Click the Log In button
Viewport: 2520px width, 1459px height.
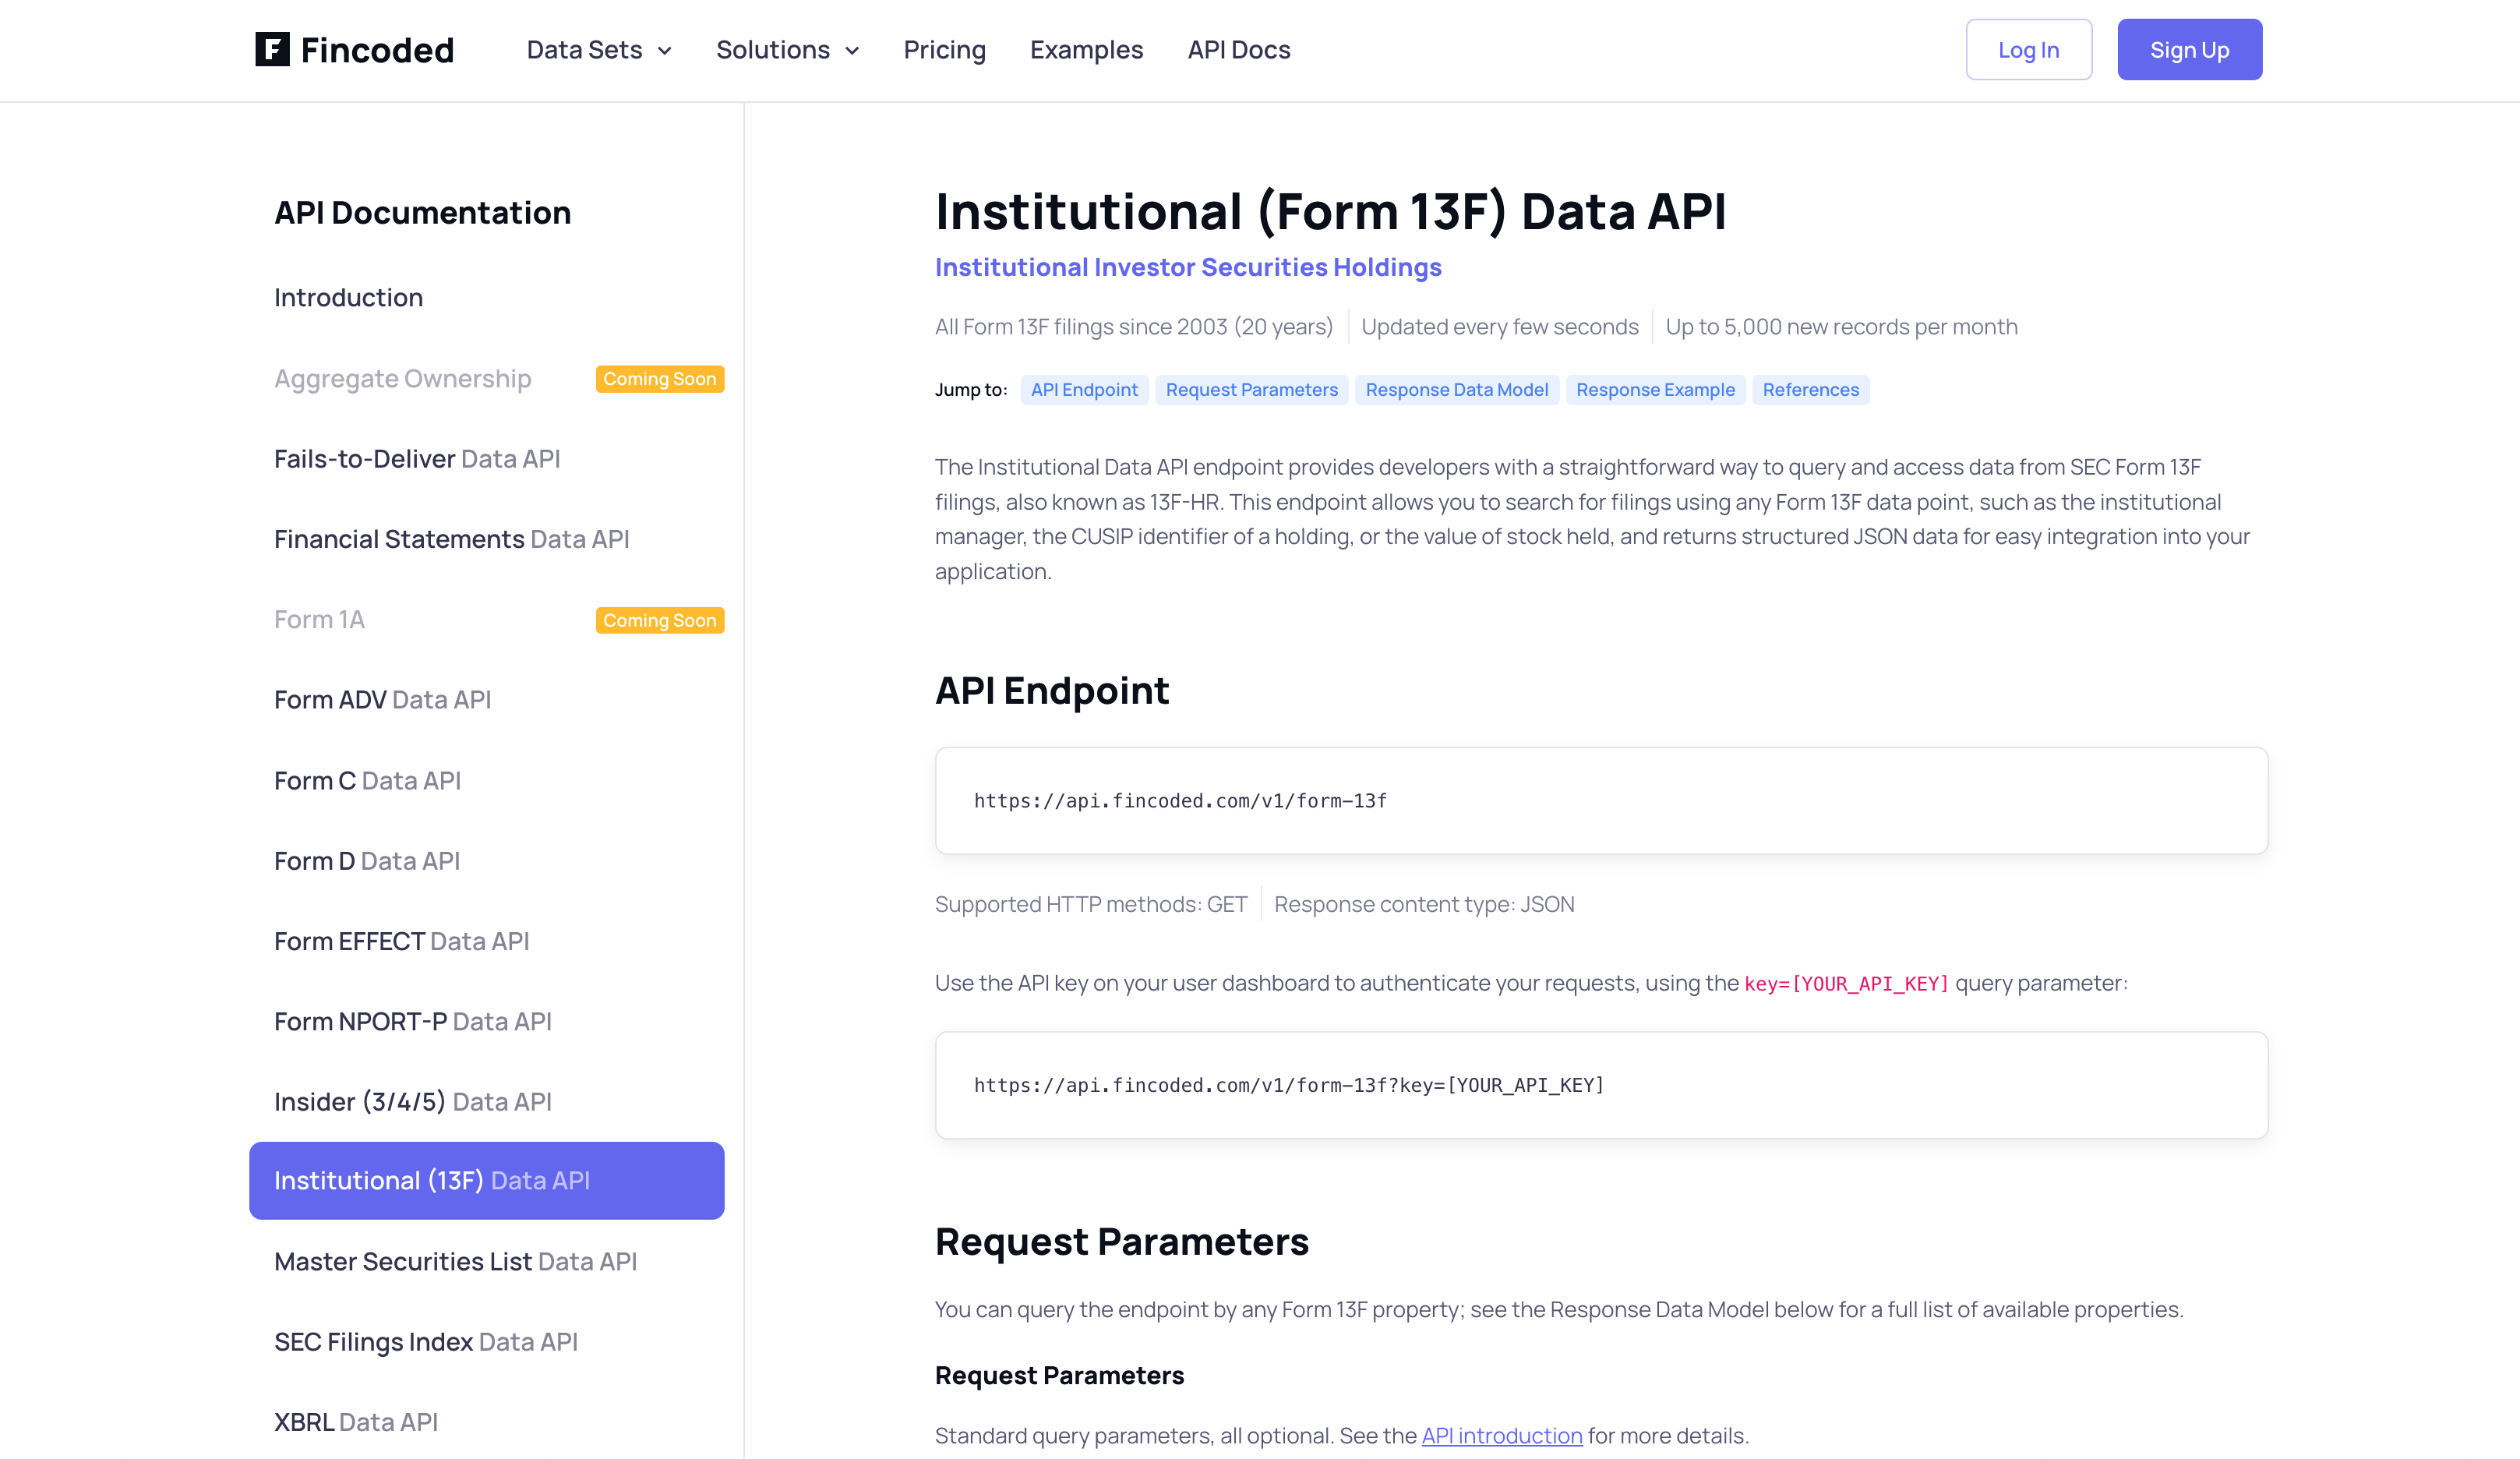(x=2028, y=50)
